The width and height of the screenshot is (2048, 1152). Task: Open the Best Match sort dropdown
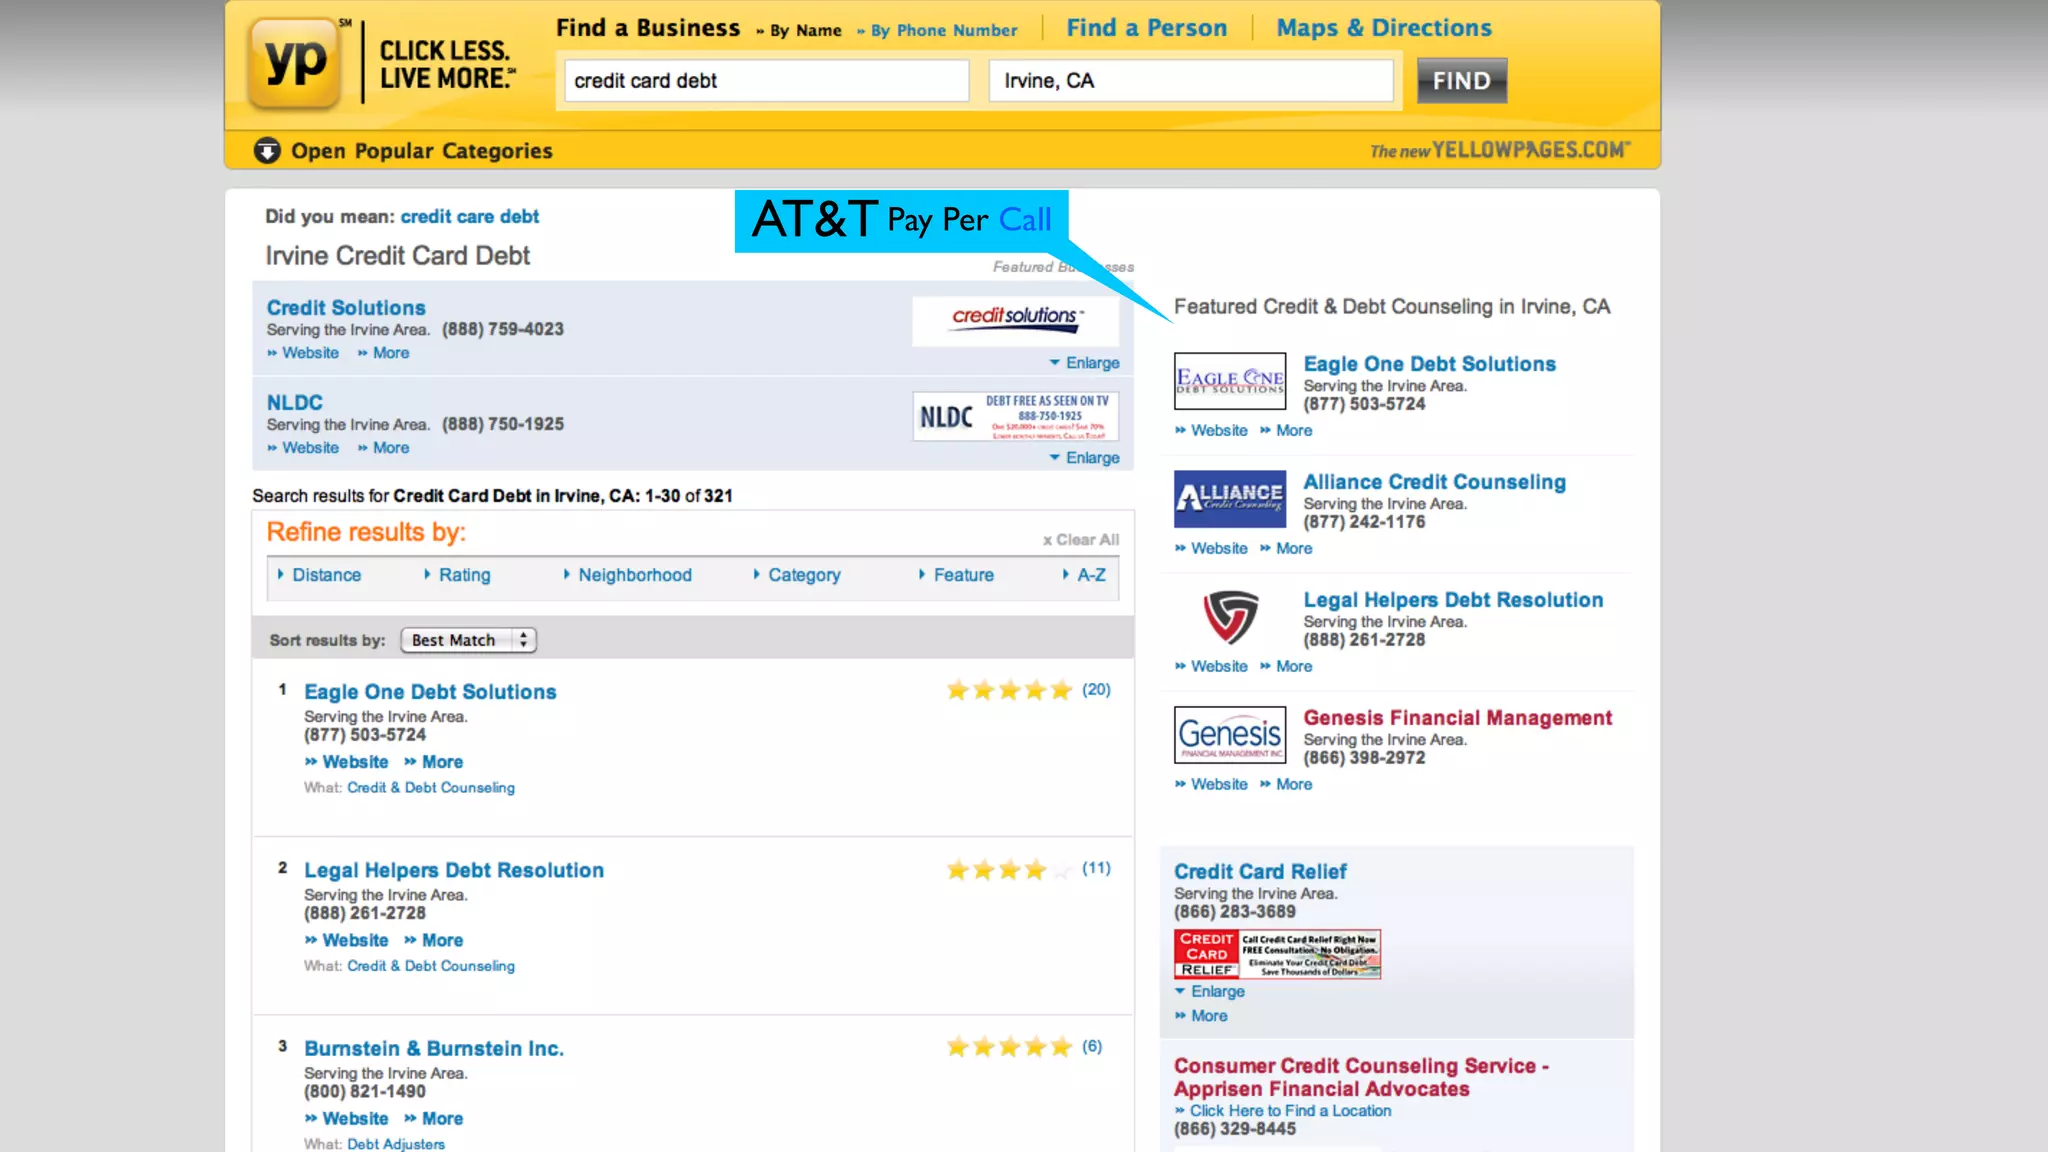click(x=469, y=640)
